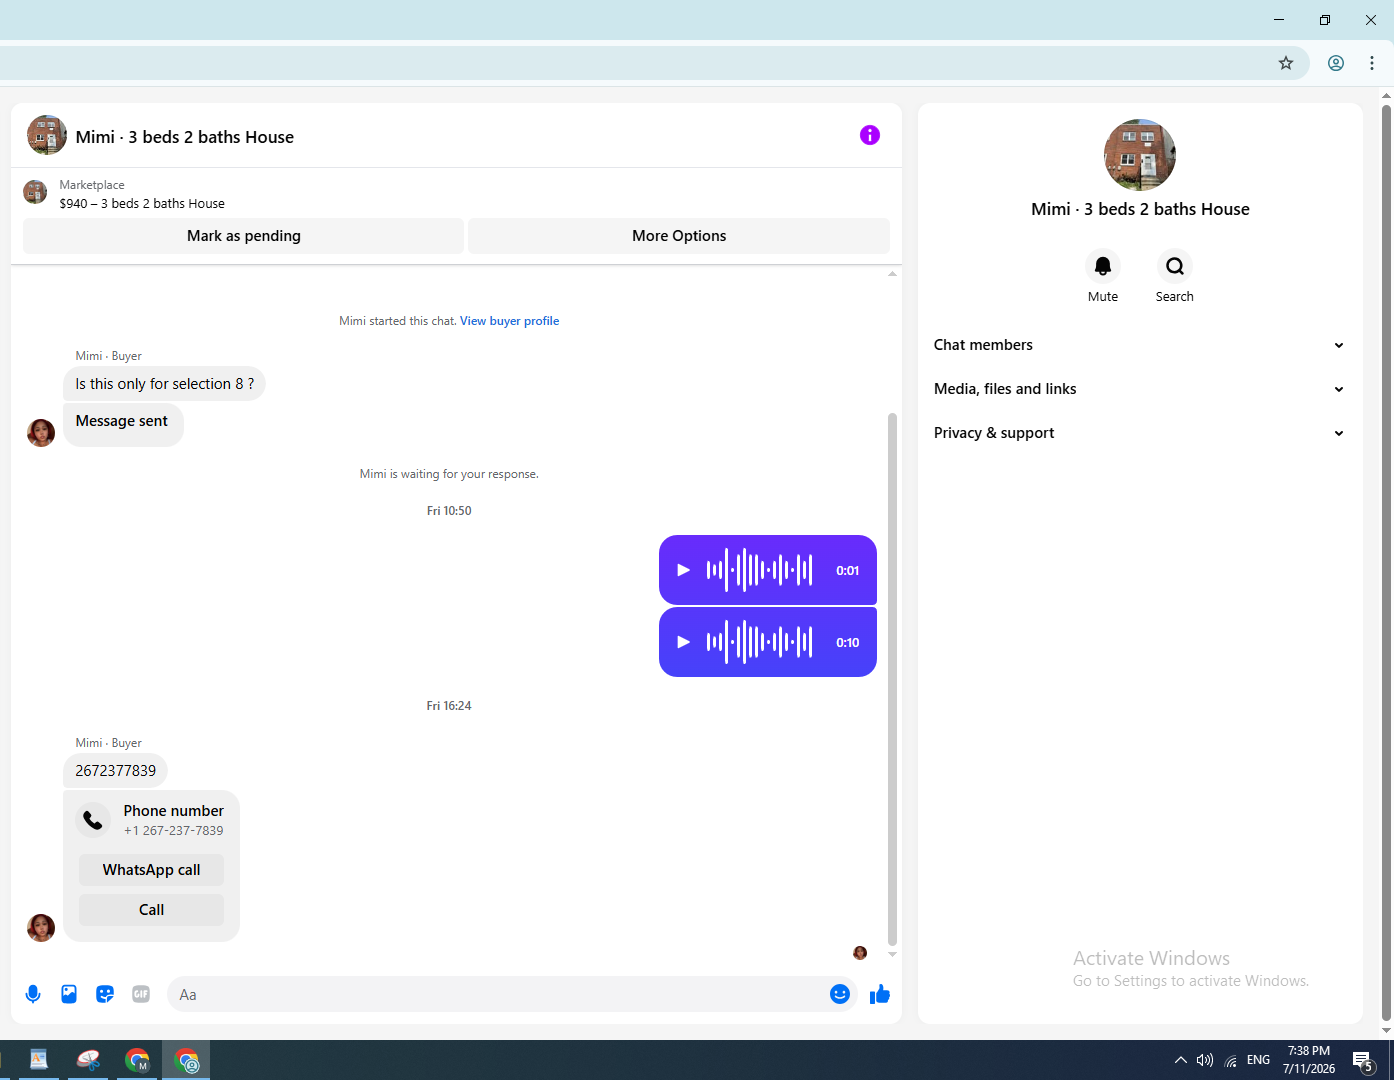Seek within 0:10 voice message waveform
The image size is (1394, 1080).
760,642
